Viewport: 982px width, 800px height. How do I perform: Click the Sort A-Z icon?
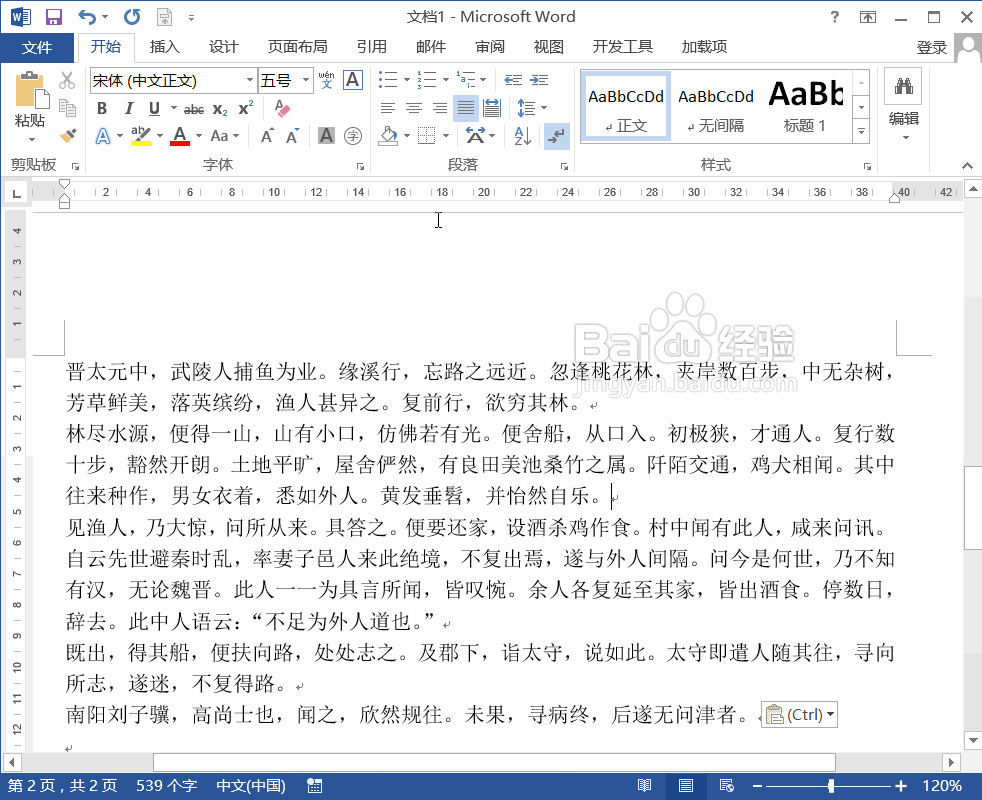(522, 136)
